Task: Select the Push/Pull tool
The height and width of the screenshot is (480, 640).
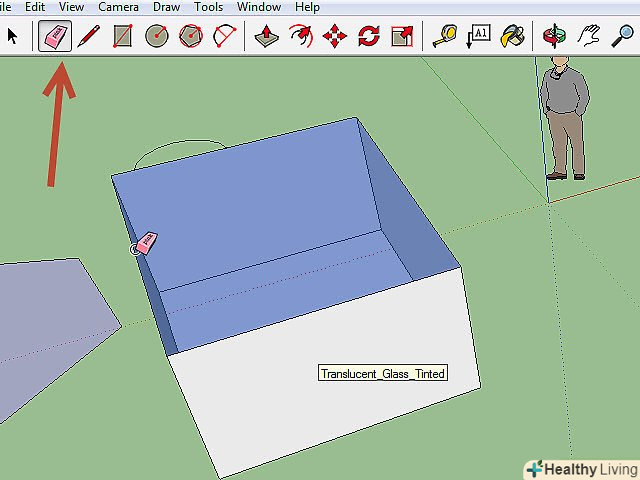Action: pyautogui.click(x=266, y=37)
